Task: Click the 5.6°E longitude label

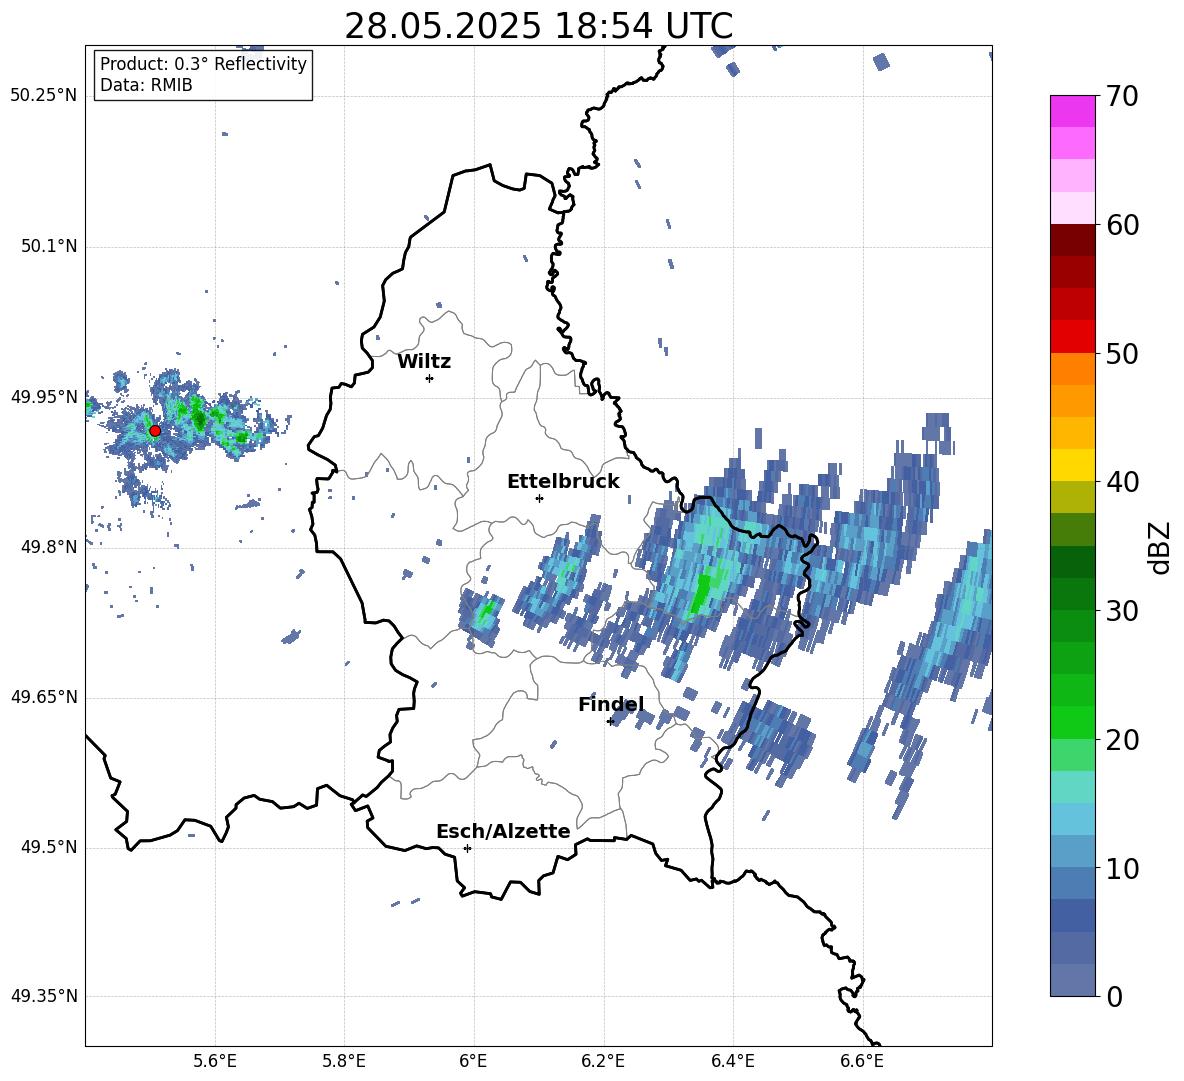Action: pos(215,1061)
